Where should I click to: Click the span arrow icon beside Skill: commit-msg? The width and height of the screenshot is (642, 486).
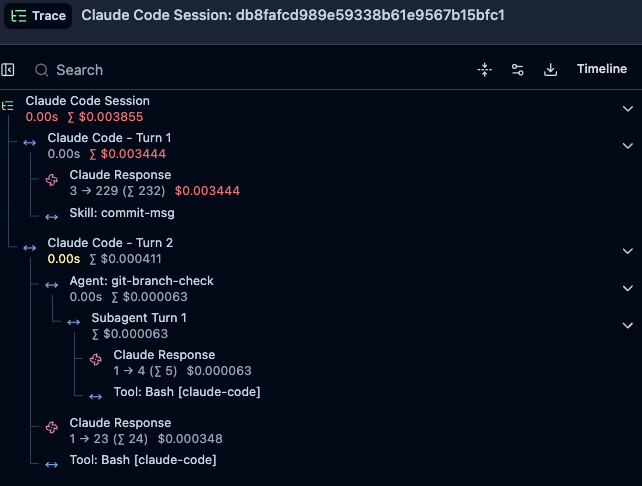coord(52,217)
